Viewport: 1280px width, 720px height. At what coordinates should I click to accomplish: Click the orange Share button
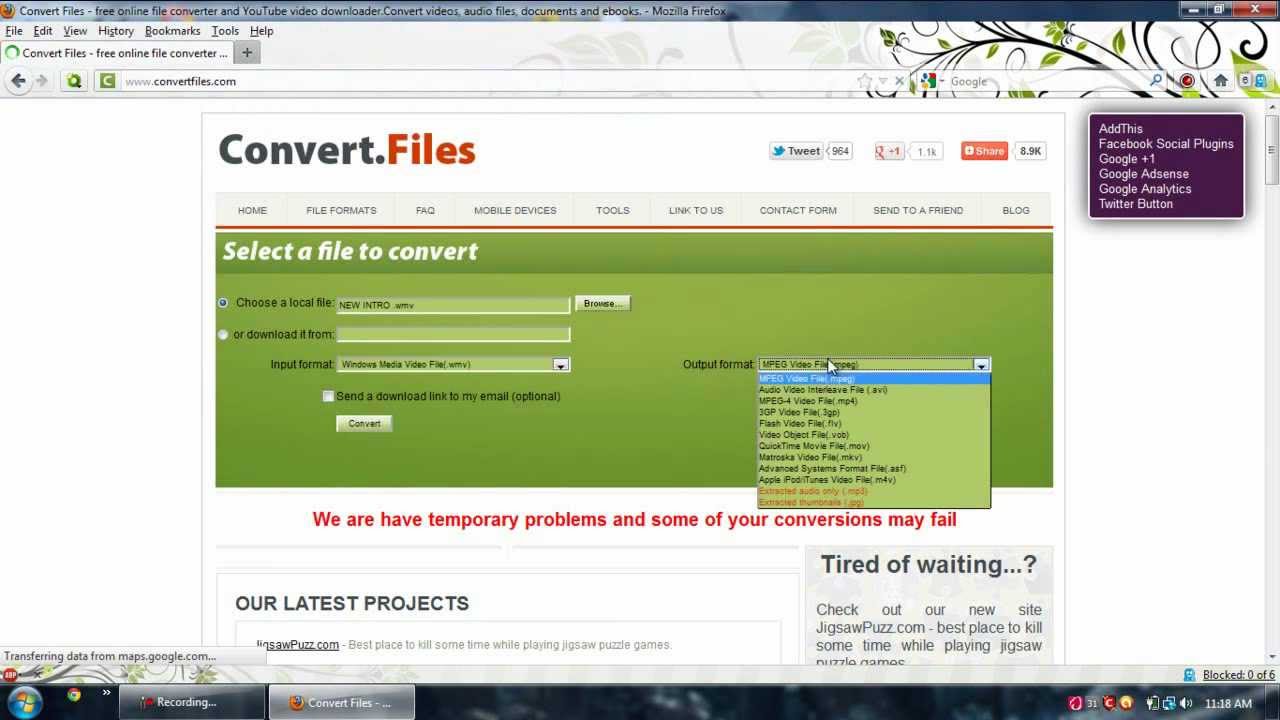(984, 151)
